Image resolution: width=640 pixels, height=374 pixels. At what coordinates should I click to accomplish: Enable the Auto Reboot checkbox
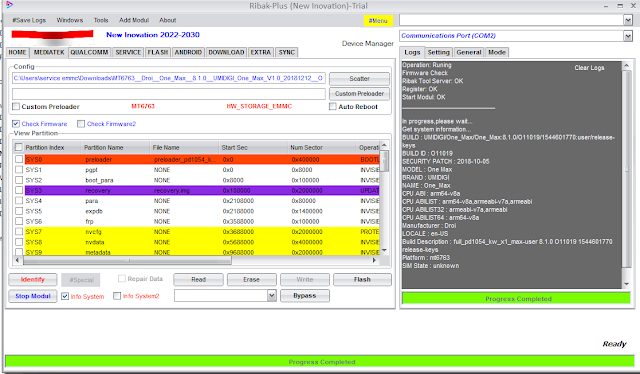coord(333,107)
